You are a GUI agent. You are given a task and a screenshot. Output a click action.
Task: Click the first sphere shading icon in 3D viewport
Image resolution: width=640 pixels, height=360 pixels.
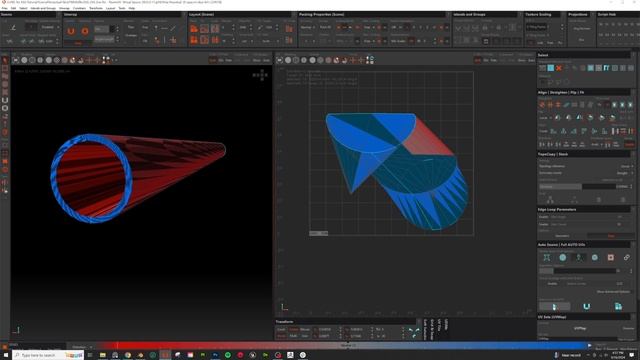click(24, 60)
